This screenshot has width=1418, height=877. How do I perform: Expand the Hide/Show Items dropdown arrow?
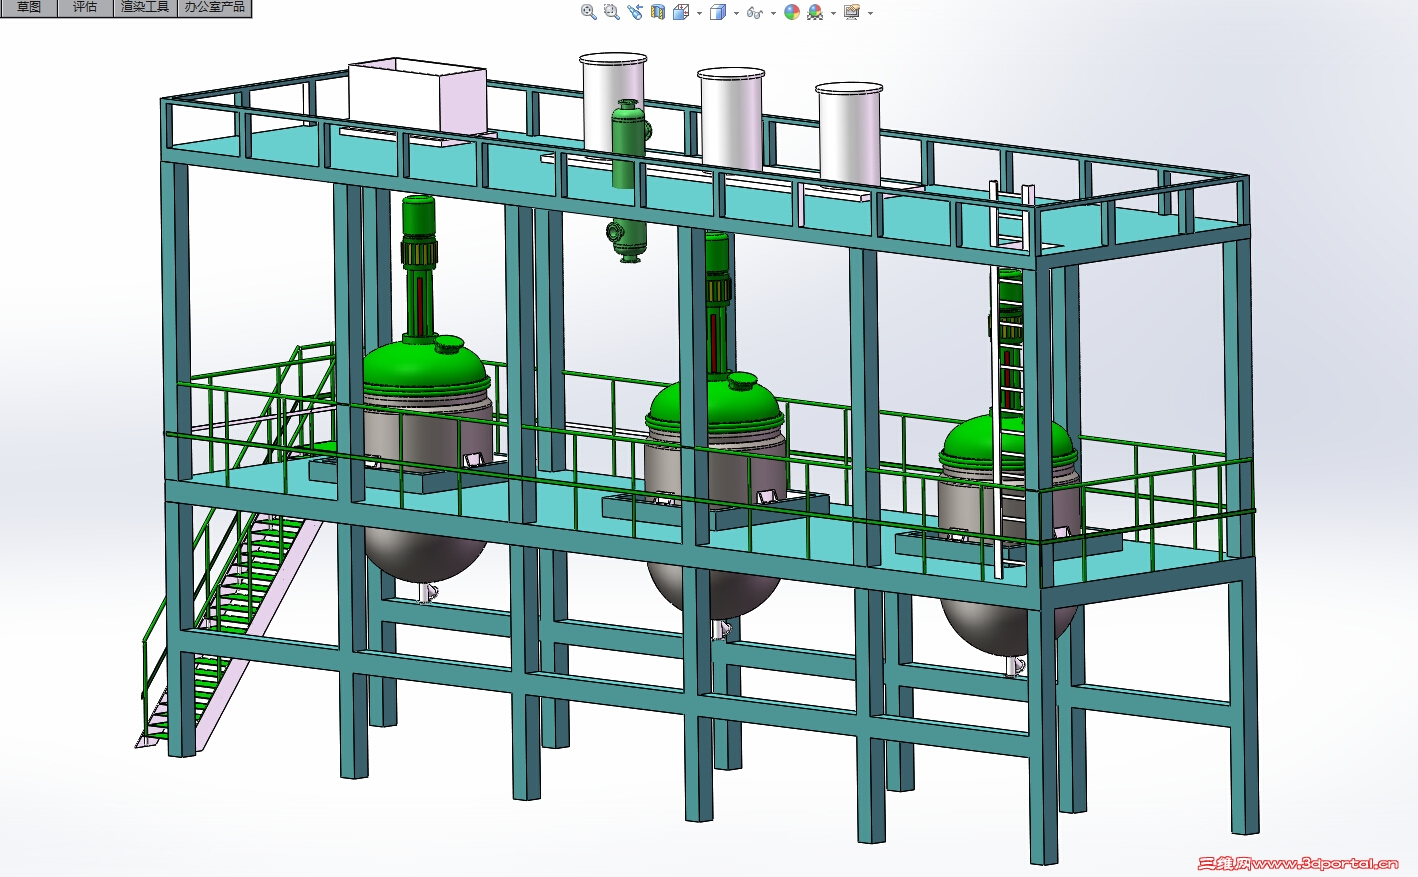pos(773,13)
